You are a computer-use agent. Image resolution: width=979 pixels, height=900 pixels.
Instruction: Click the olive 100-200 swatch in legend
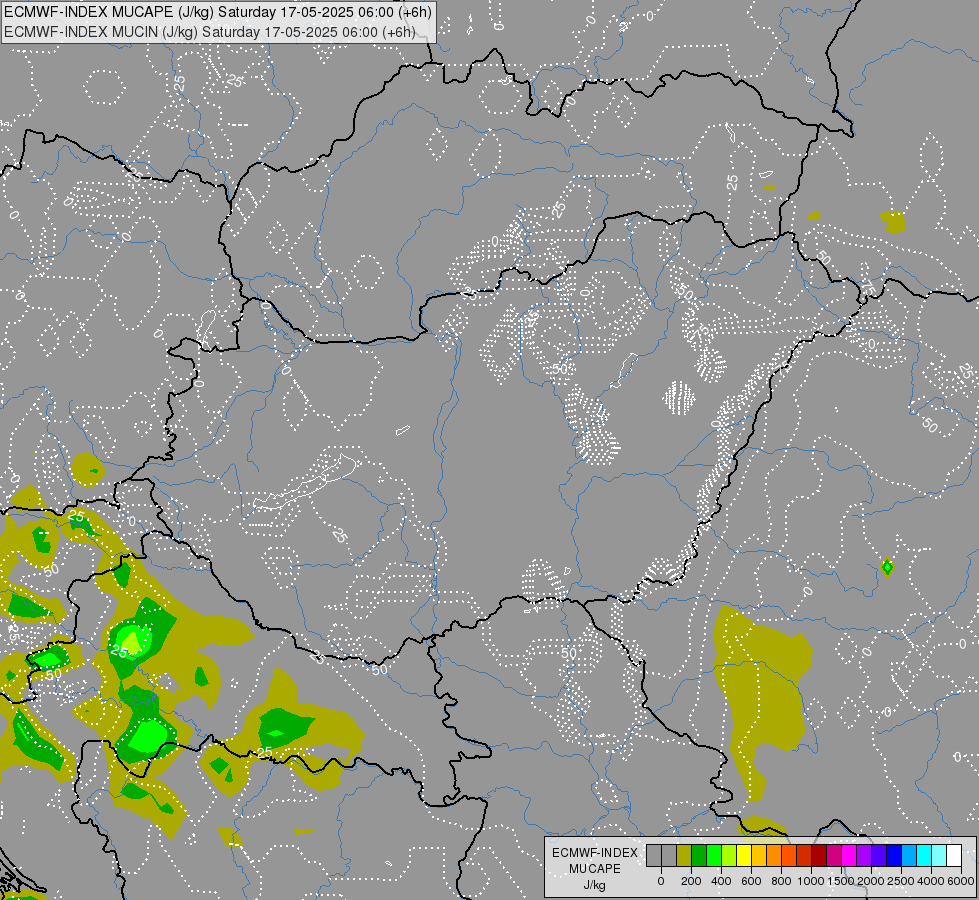(x=684, y=856)
